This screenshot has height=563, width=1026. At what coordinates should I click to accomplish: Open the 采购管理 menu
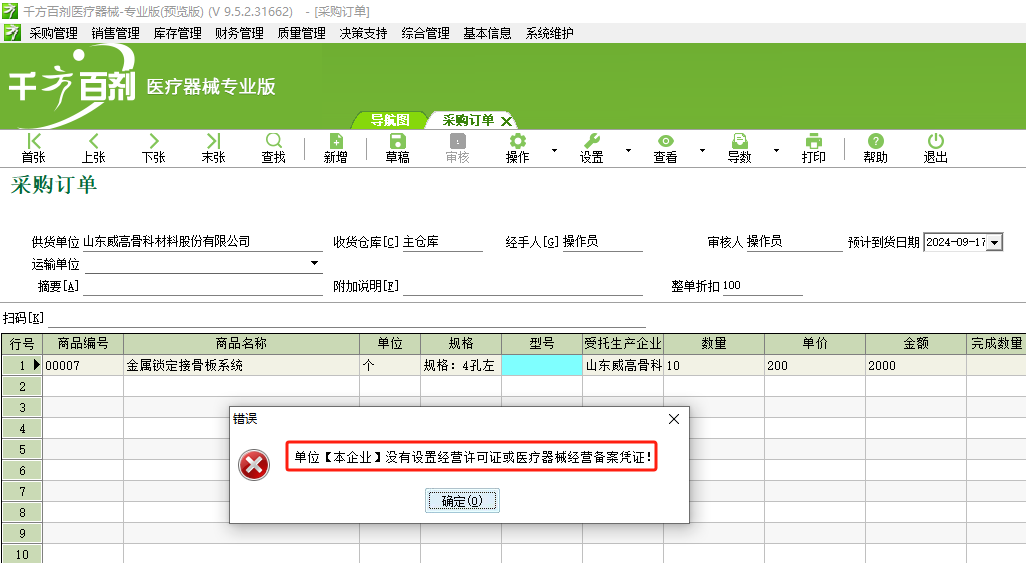click(x=53, y=33)
